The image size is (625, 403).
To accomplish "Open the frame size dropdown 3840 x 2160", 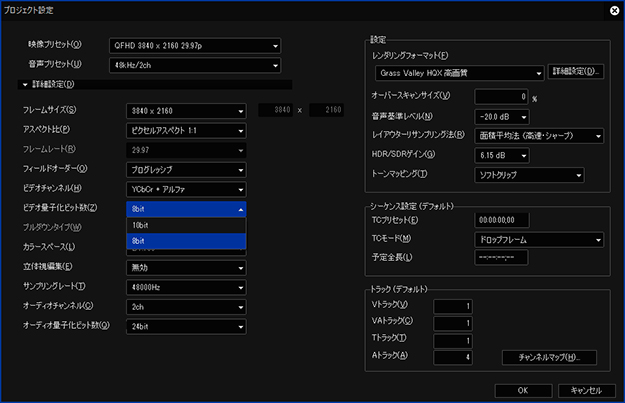I will (186, 111).
